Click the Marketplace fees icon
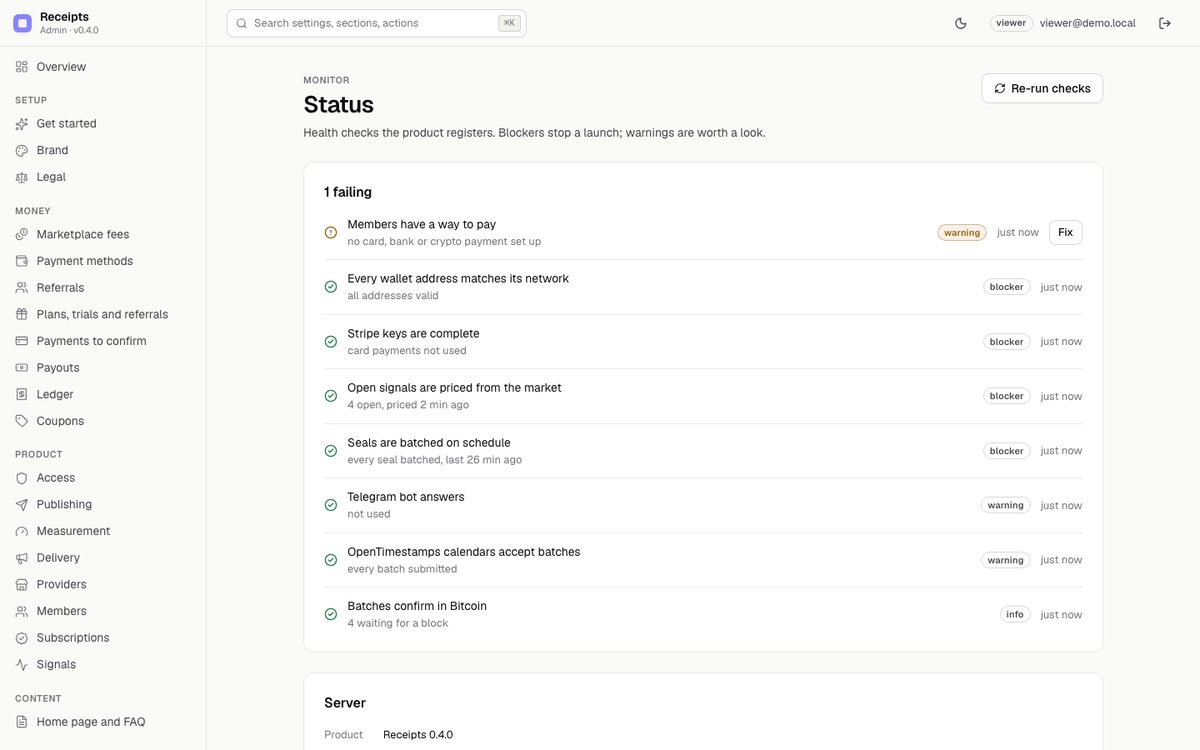Screen dimensions: 1200x750 click(x=22, y=234)
